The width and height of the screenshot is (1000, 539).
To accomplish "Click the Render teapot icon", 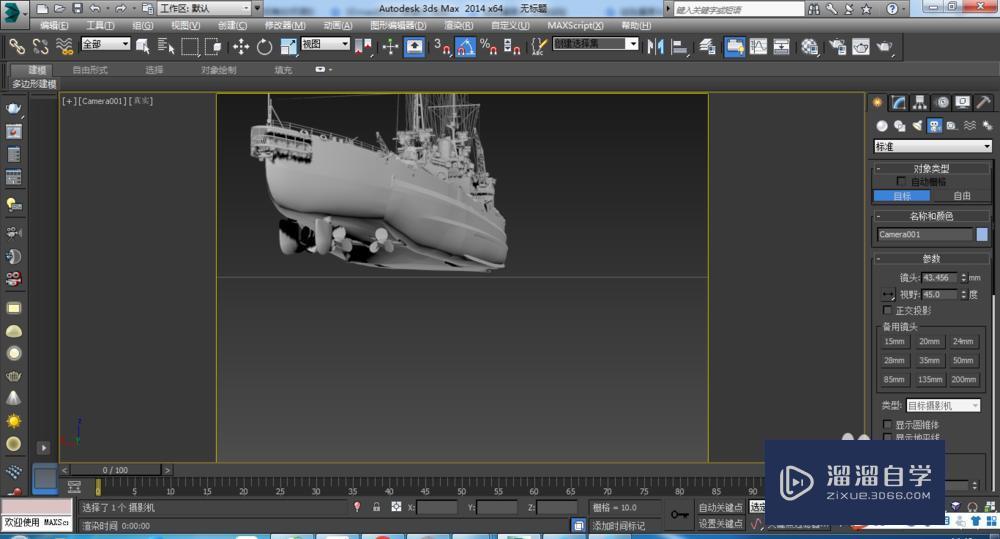I will (886, 46).
